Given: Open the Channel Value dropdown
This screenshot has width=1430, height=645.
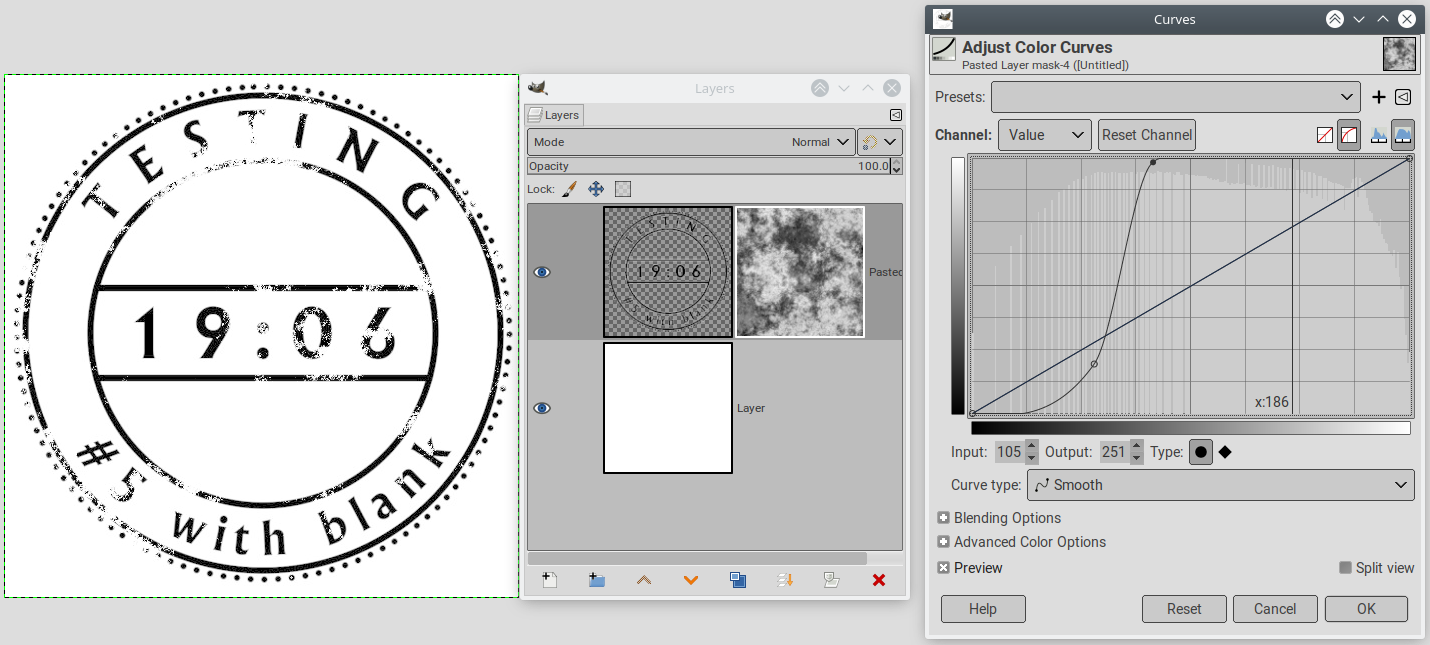Looking at the screenshot, I should click(x=1044, y=135).
